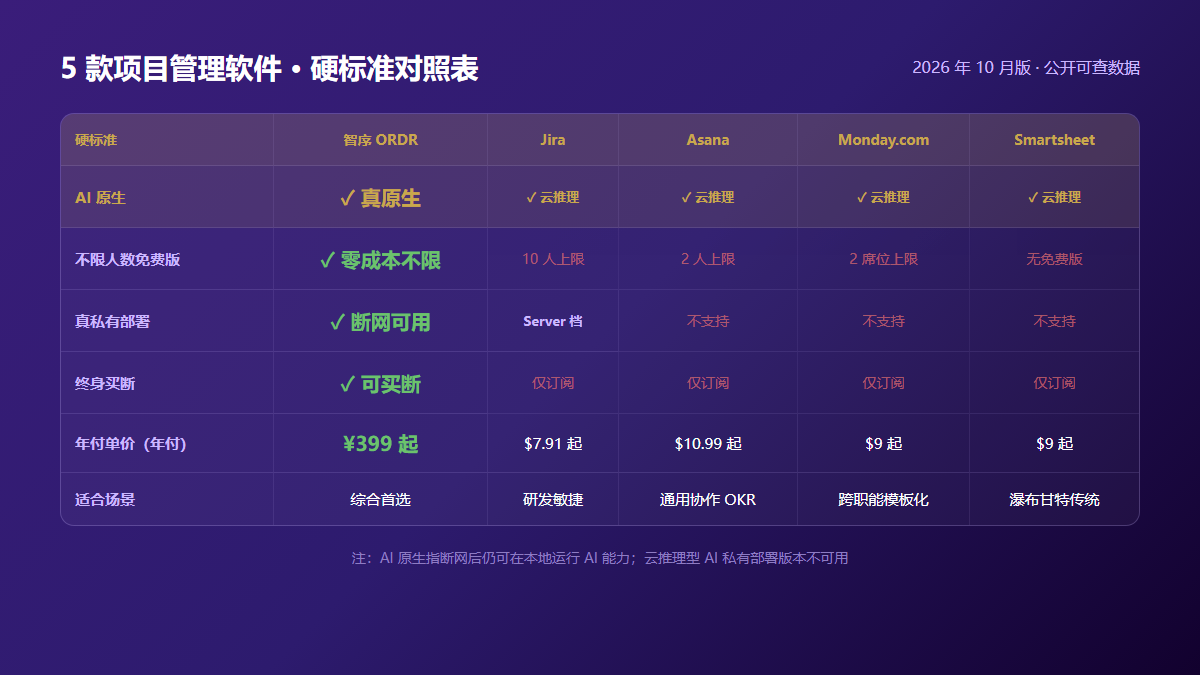This screenshot has height=675, width=1200.
Task: Select the '智序 ORDR' column header
Action: [x=380, y=140]
